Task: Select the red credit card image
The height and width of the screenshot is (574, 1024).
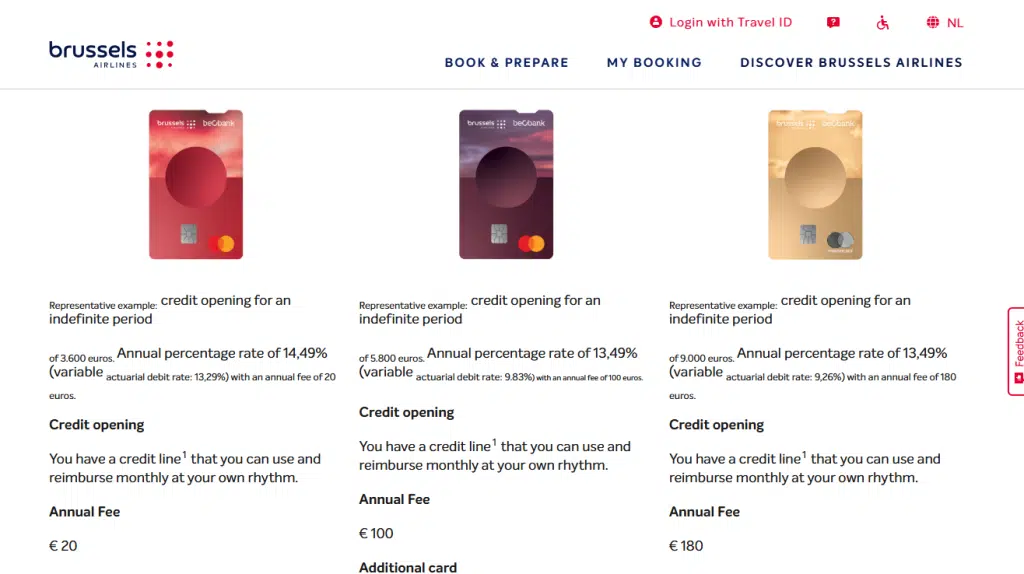Action: pyautogui.click(x=196, y=184)
